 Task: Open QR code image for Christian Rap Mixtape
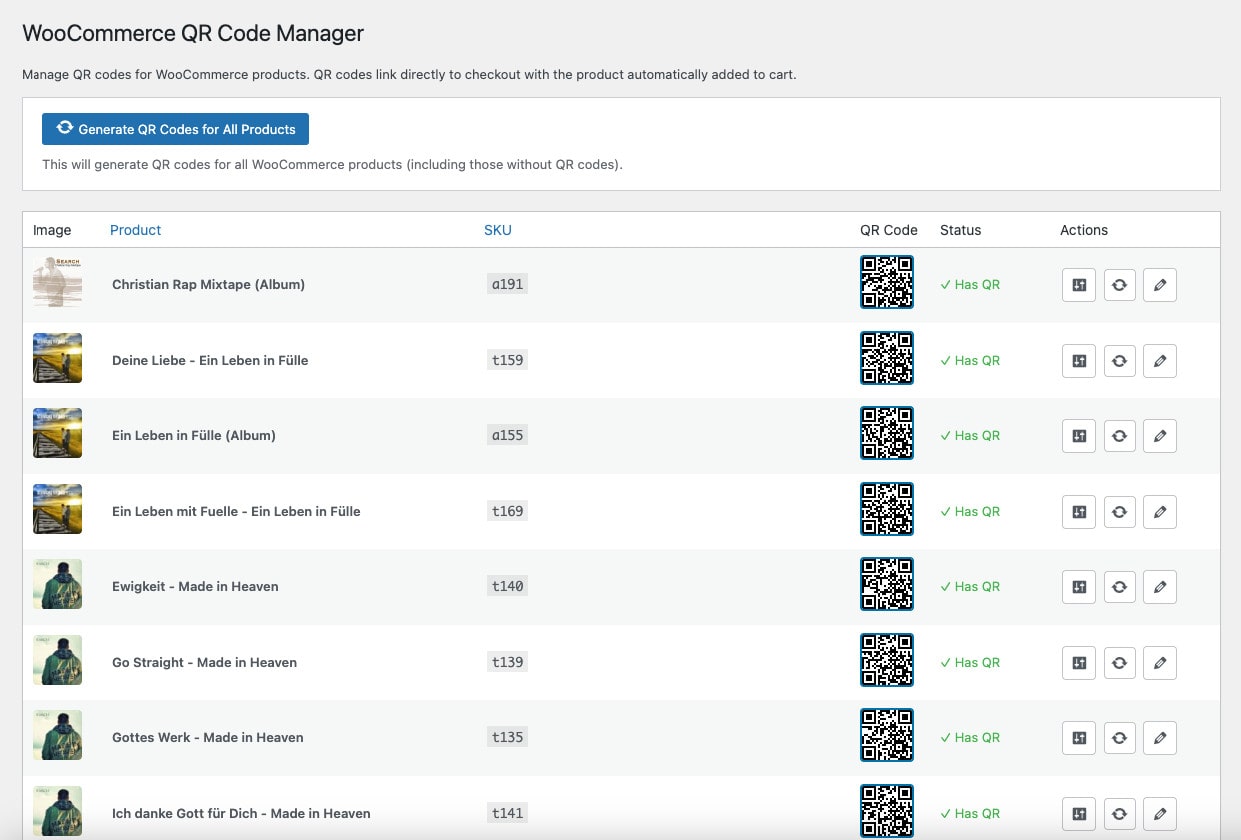(x=886, y=282)
